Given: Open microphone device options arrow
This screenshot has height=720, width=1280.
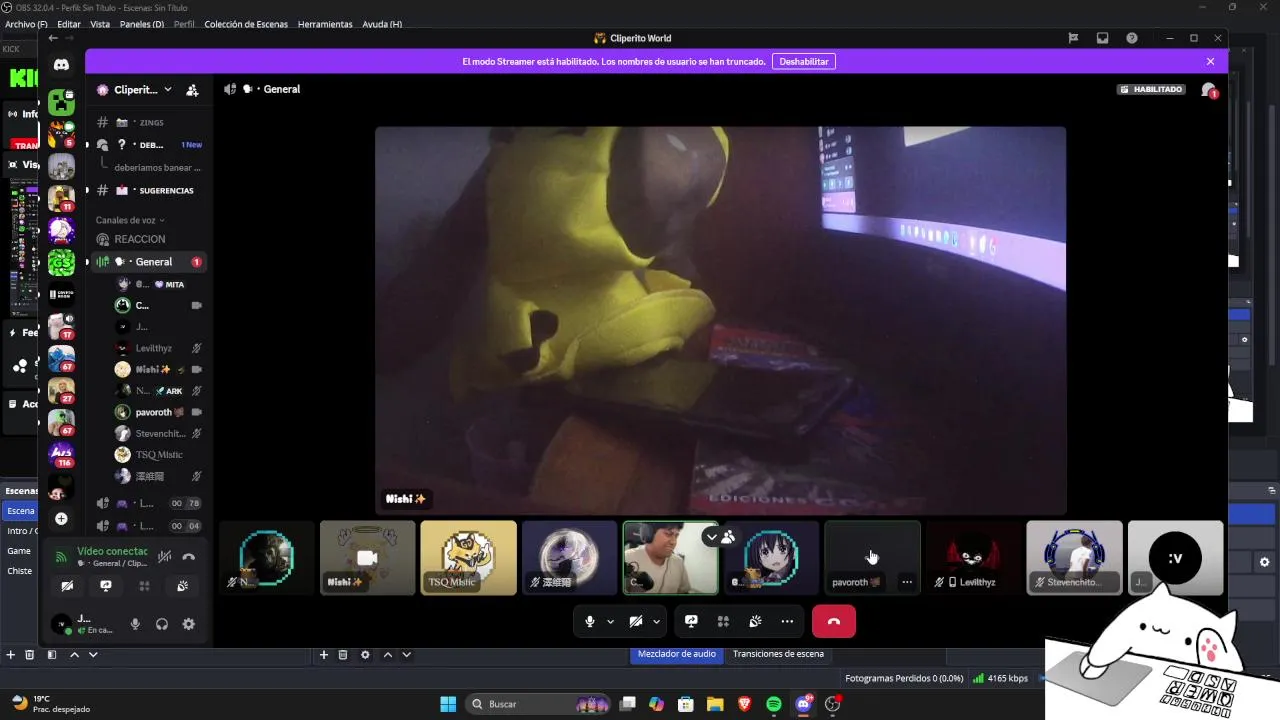Looking at the screenshot, I should point(610,621).
